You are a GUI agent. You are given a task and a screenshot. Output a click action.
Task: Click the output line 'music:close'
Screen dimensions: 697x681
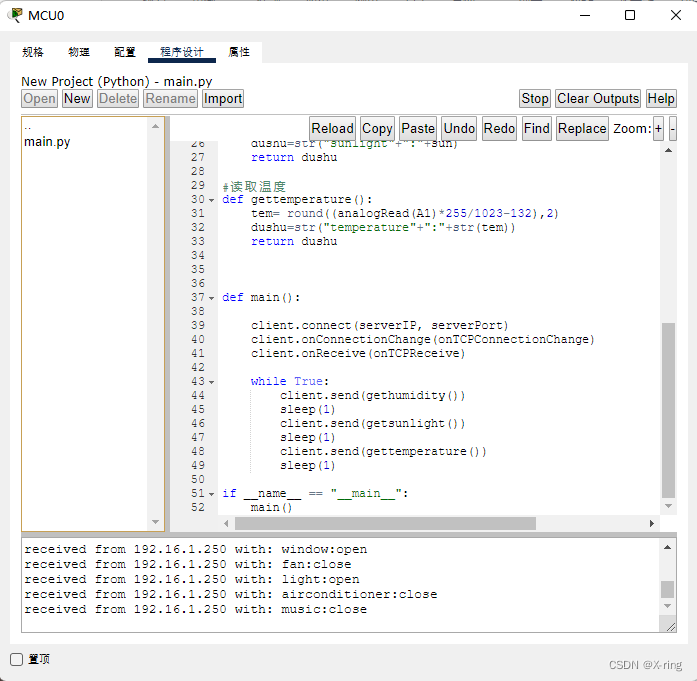pos(196,609)
